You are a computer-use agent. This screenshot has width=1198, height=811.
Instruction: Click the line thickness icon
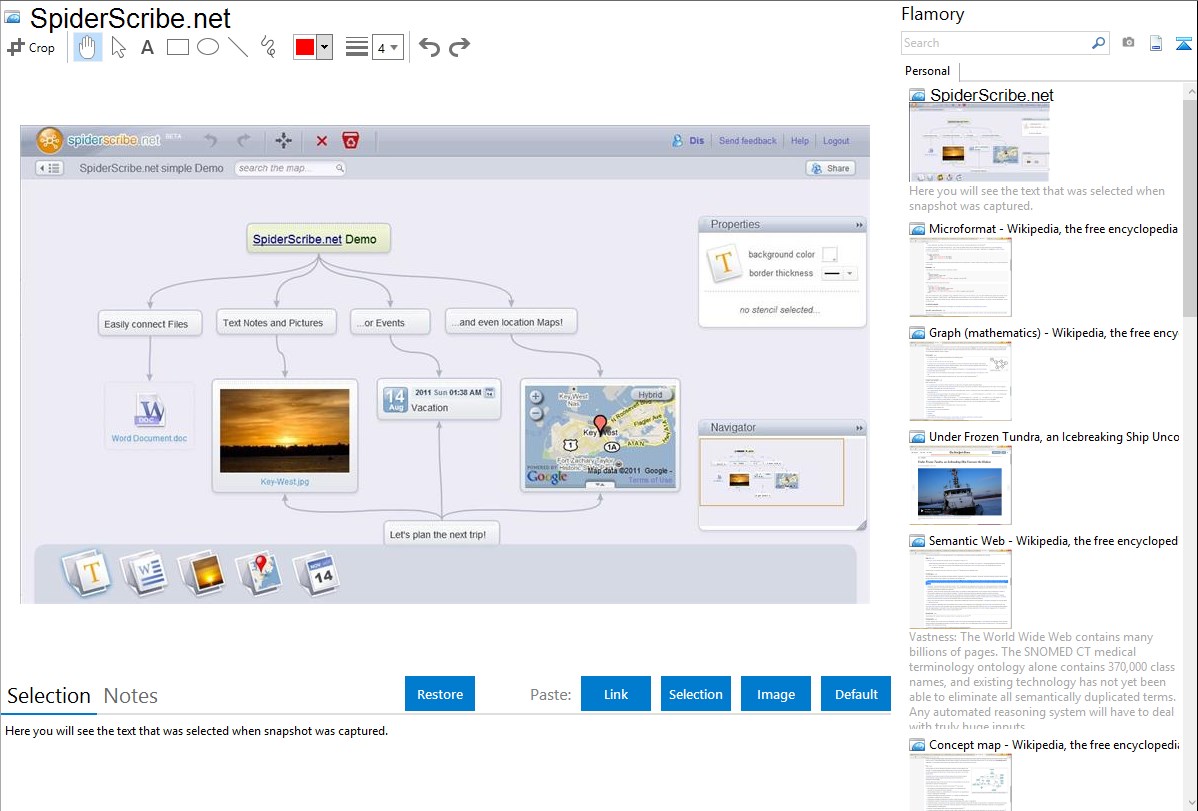pyautogui.click(x=357, y=47)
